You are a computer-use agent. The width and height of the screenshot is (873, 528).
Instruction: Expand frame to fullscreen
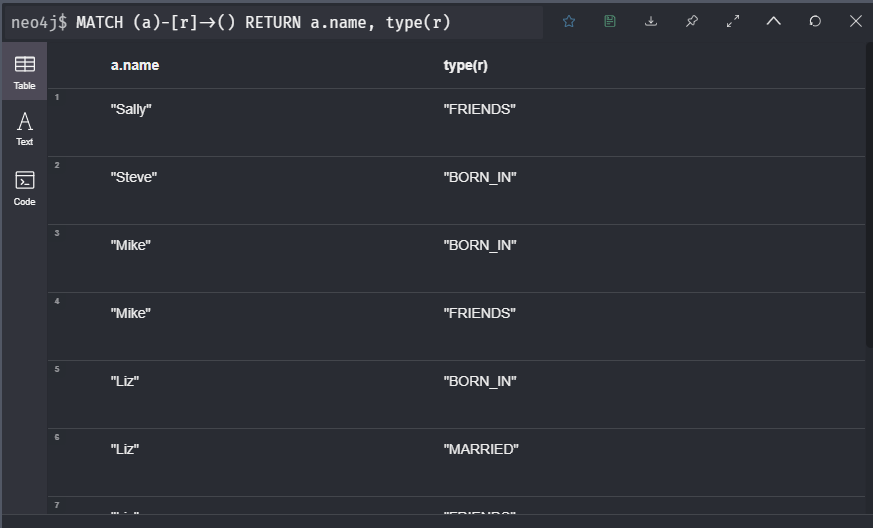coord(733,21)
